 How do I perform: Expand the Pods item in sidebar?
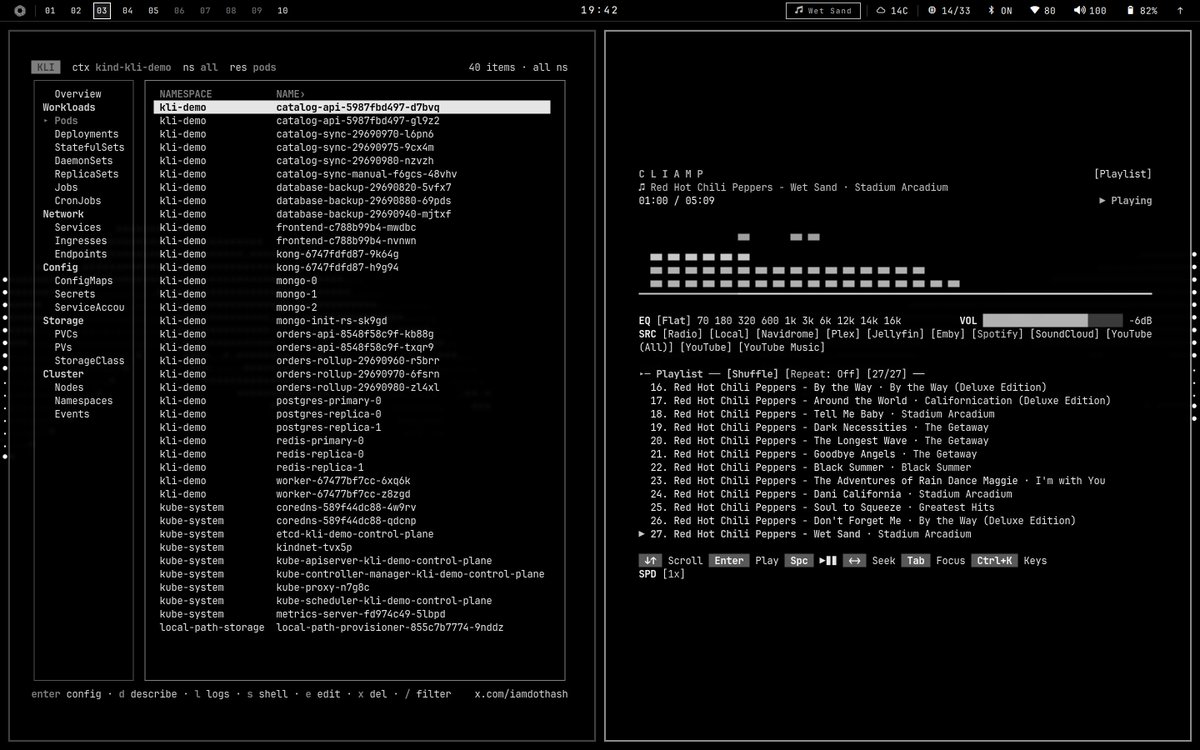click(x=66, y=121)
